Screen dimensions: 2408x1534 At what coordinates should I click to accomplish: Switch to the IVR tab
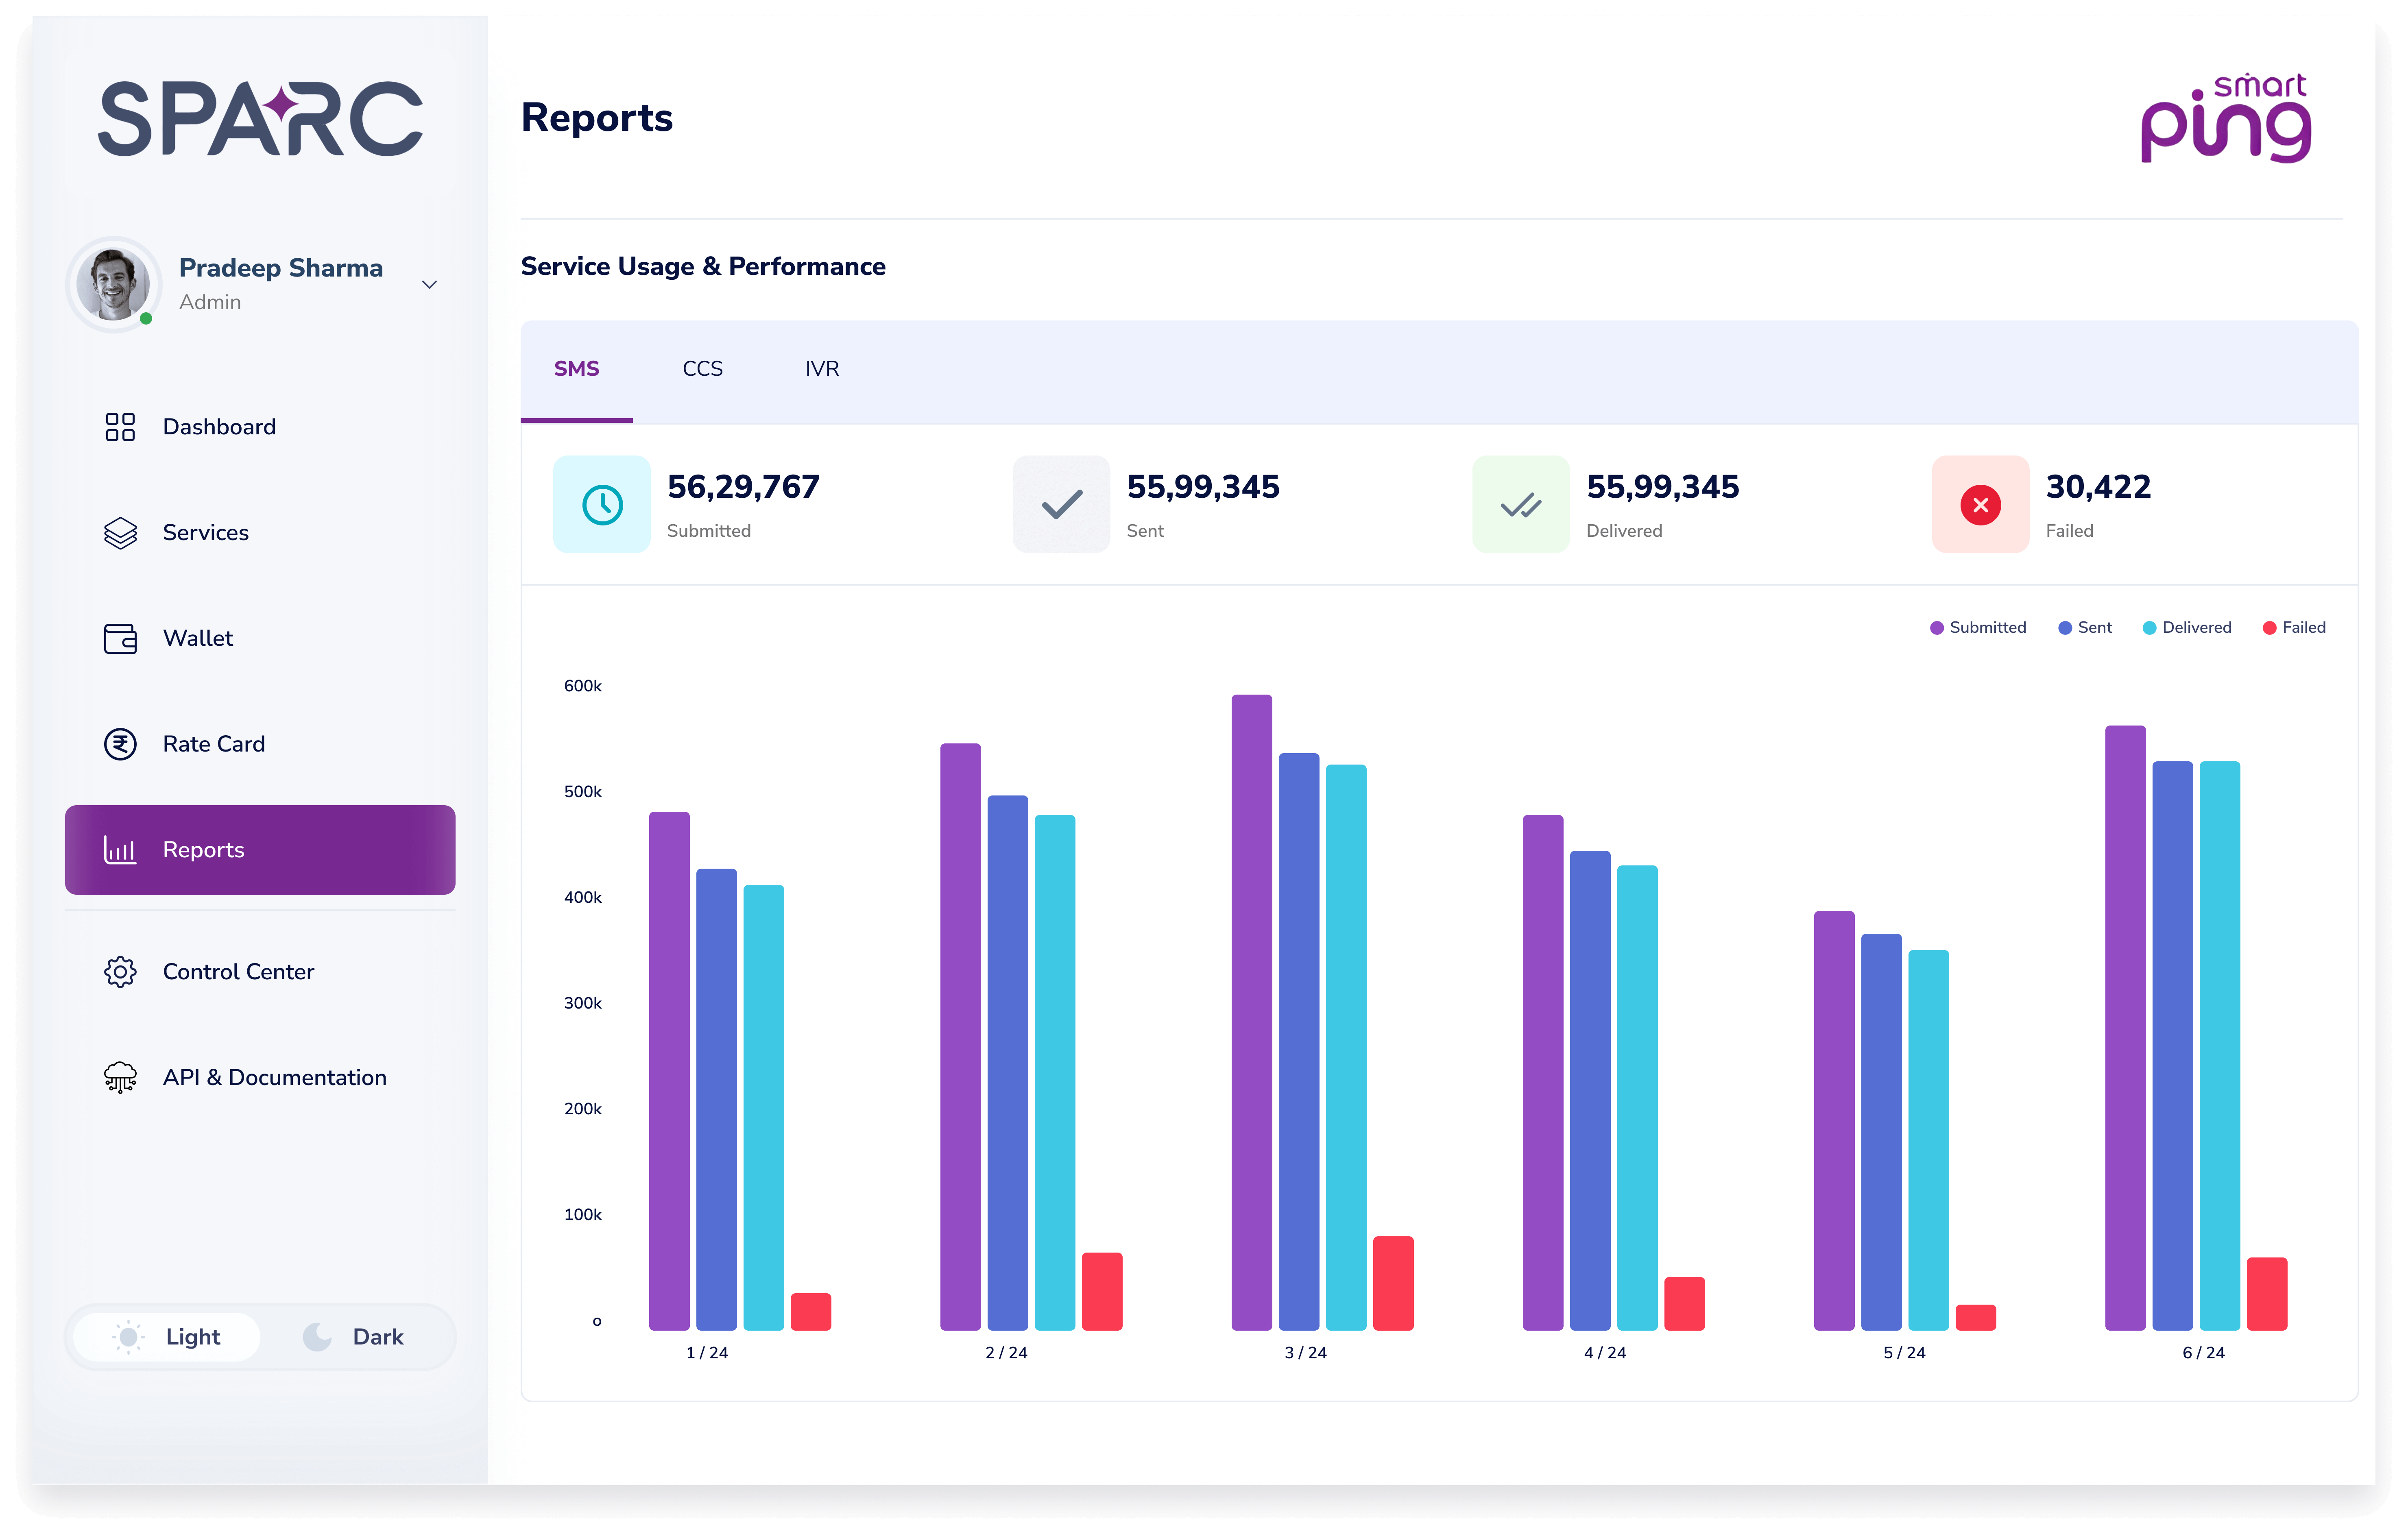822,369
